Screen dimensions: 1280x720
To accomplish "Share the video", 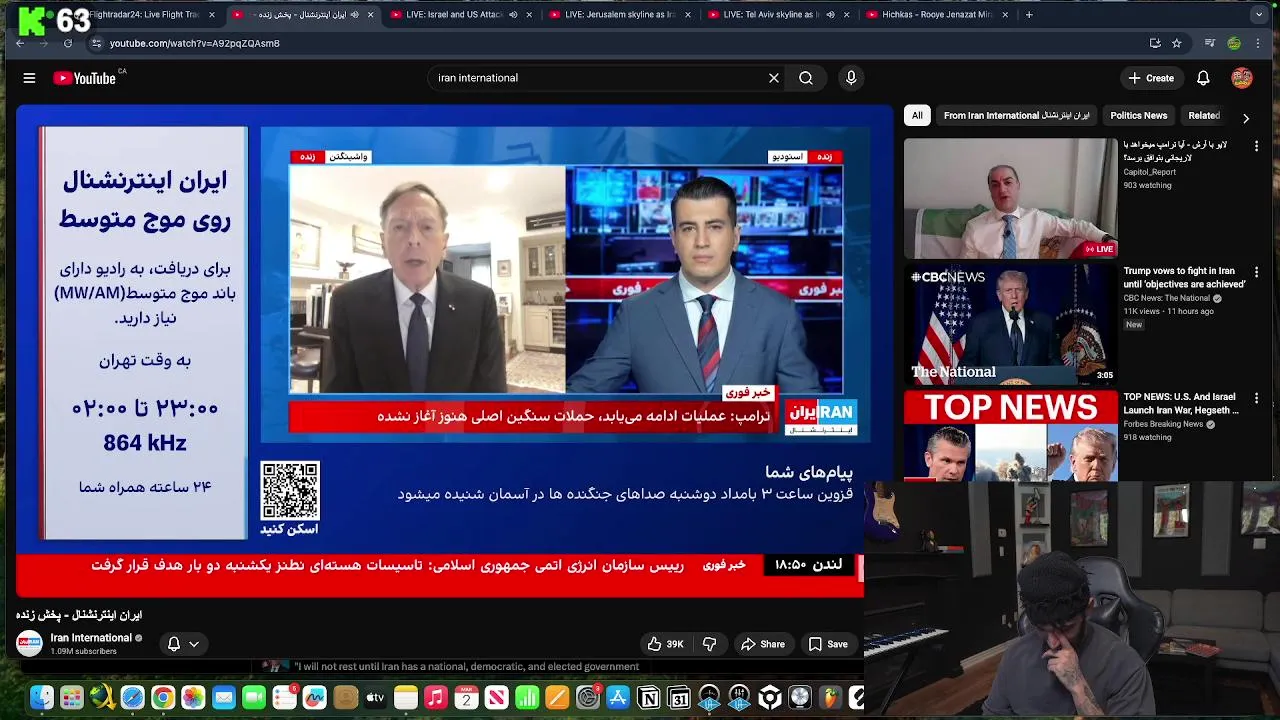I will pos(762,644).
